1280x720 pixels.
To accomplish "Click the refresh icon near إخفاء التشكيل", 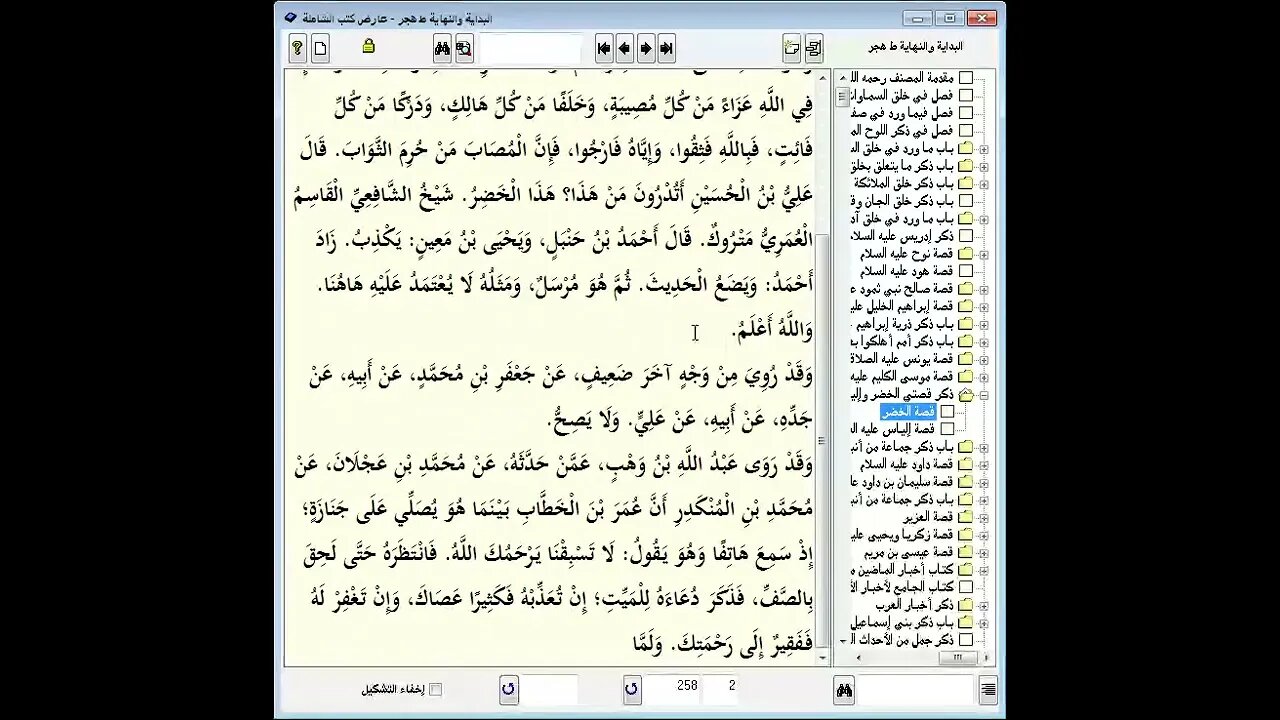I will 508,689.
